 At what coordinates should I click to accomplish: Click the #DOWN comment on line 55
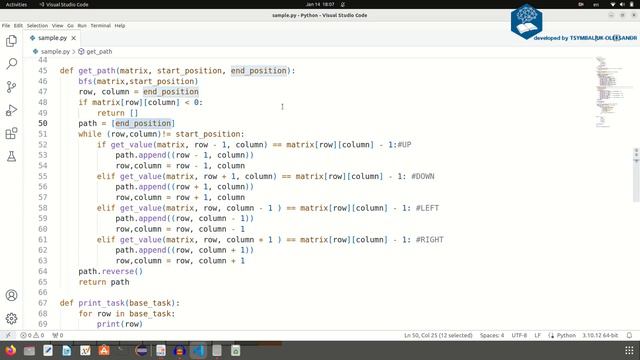coord(423,176)
